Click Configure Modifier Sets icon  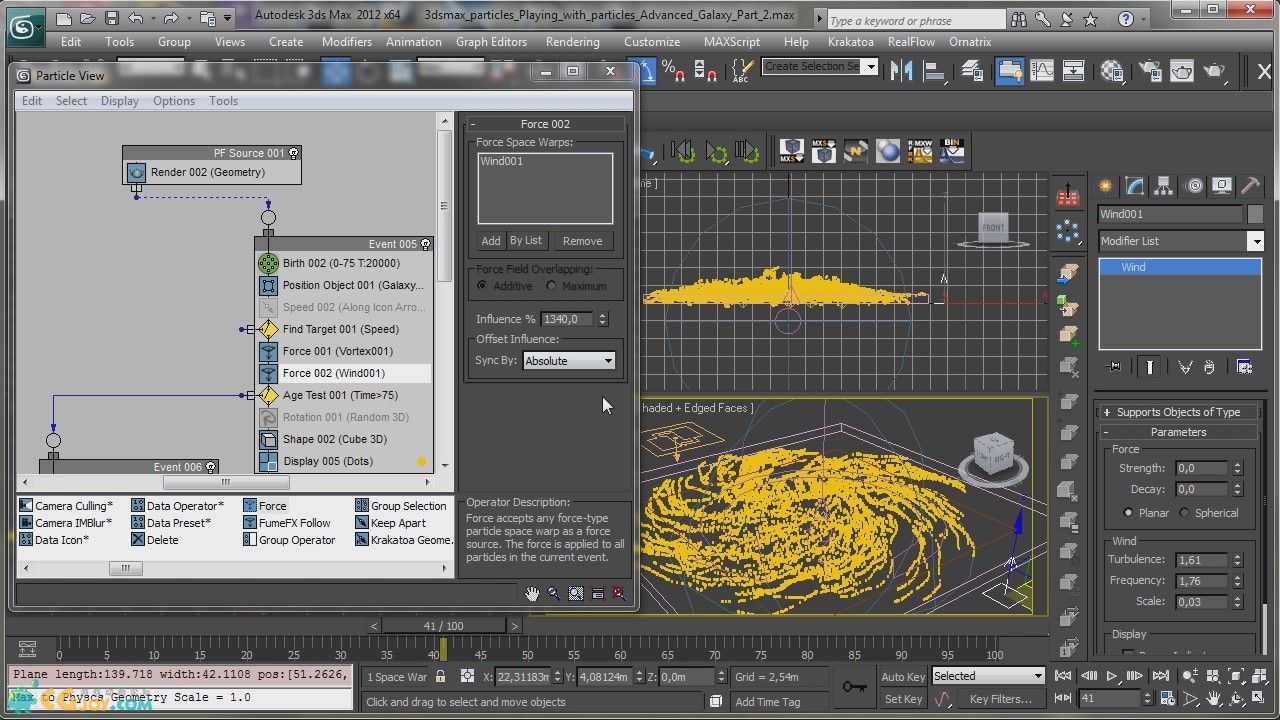click(1244, 367)
